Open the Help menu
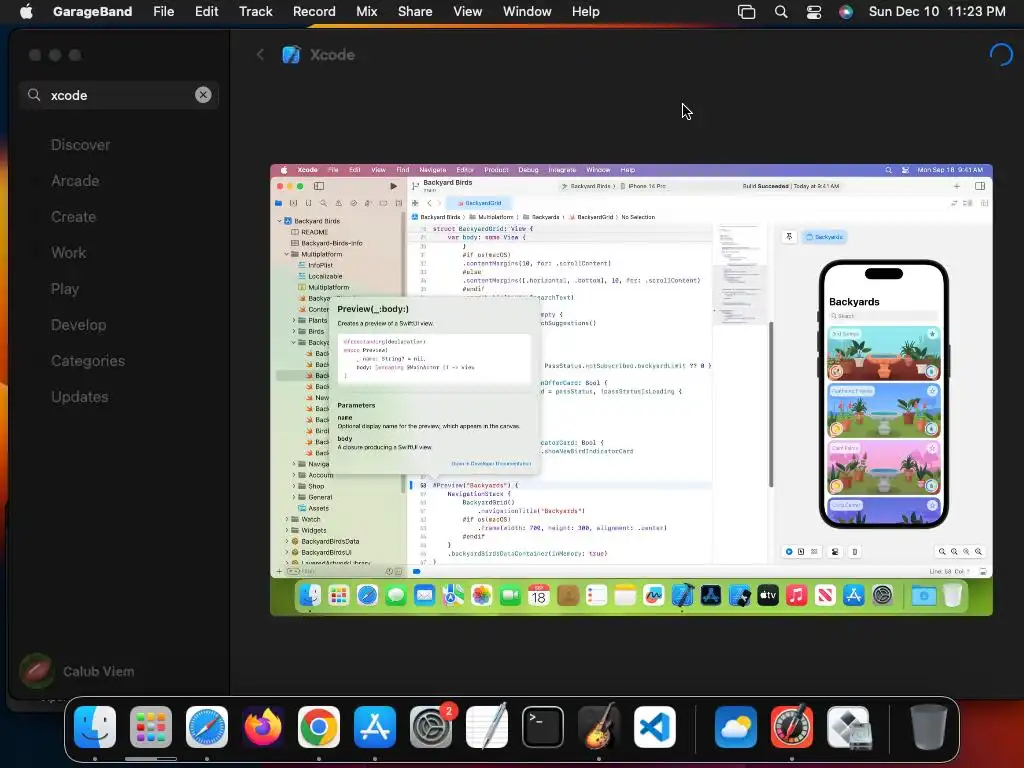Screen dimensions: 1024x768 (585, 12)
